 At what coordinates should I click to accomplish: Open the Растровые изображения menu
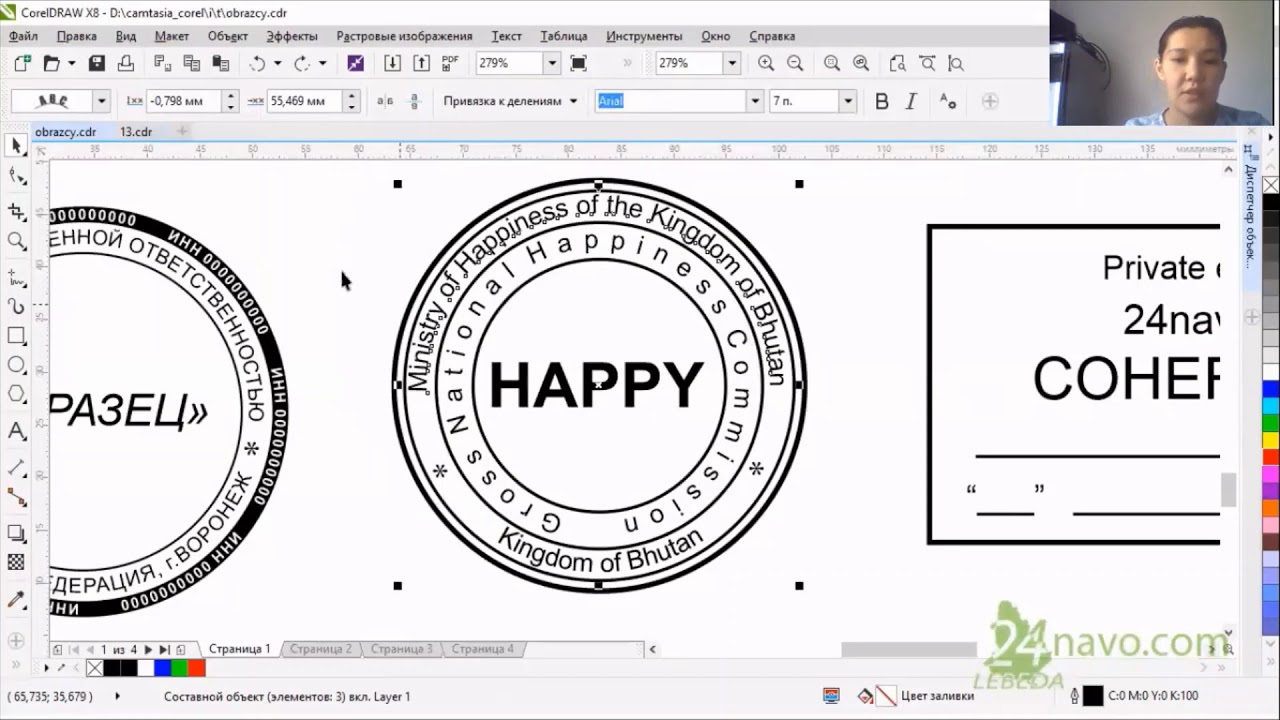pos(404,36)
